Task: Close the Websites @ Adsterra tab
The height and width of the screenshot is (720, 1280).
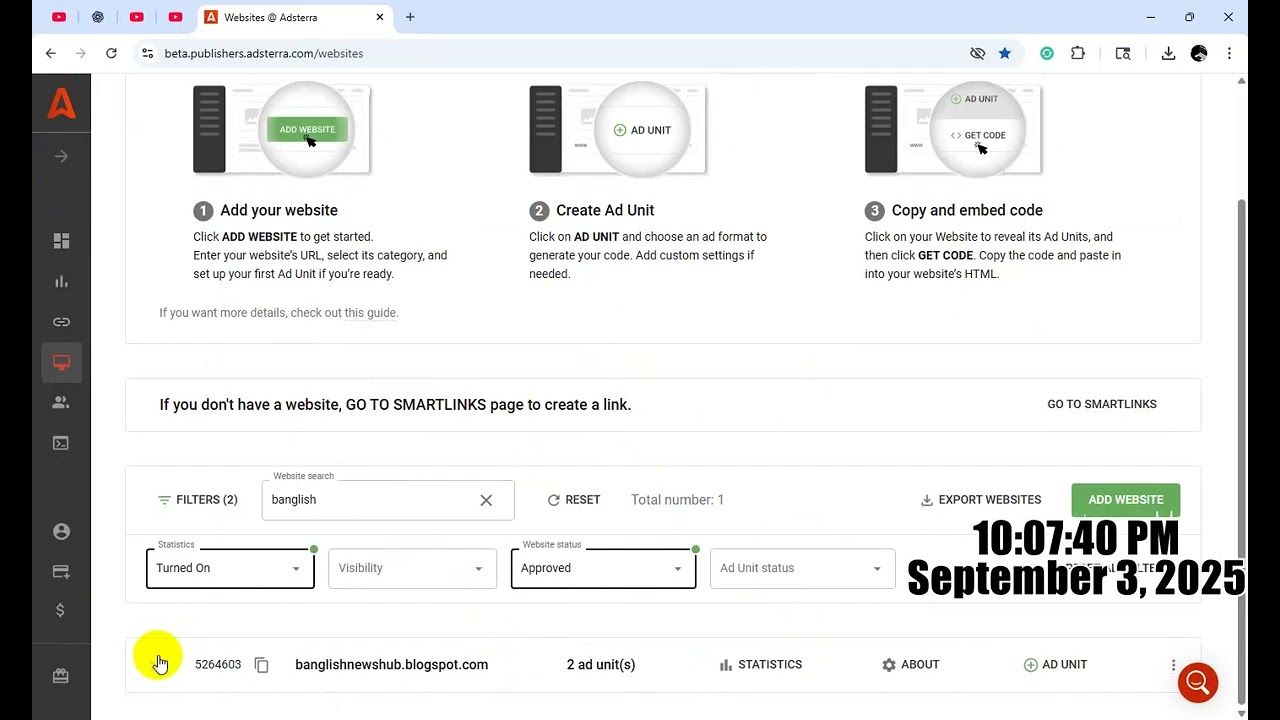Action: (x=380, y=17)
